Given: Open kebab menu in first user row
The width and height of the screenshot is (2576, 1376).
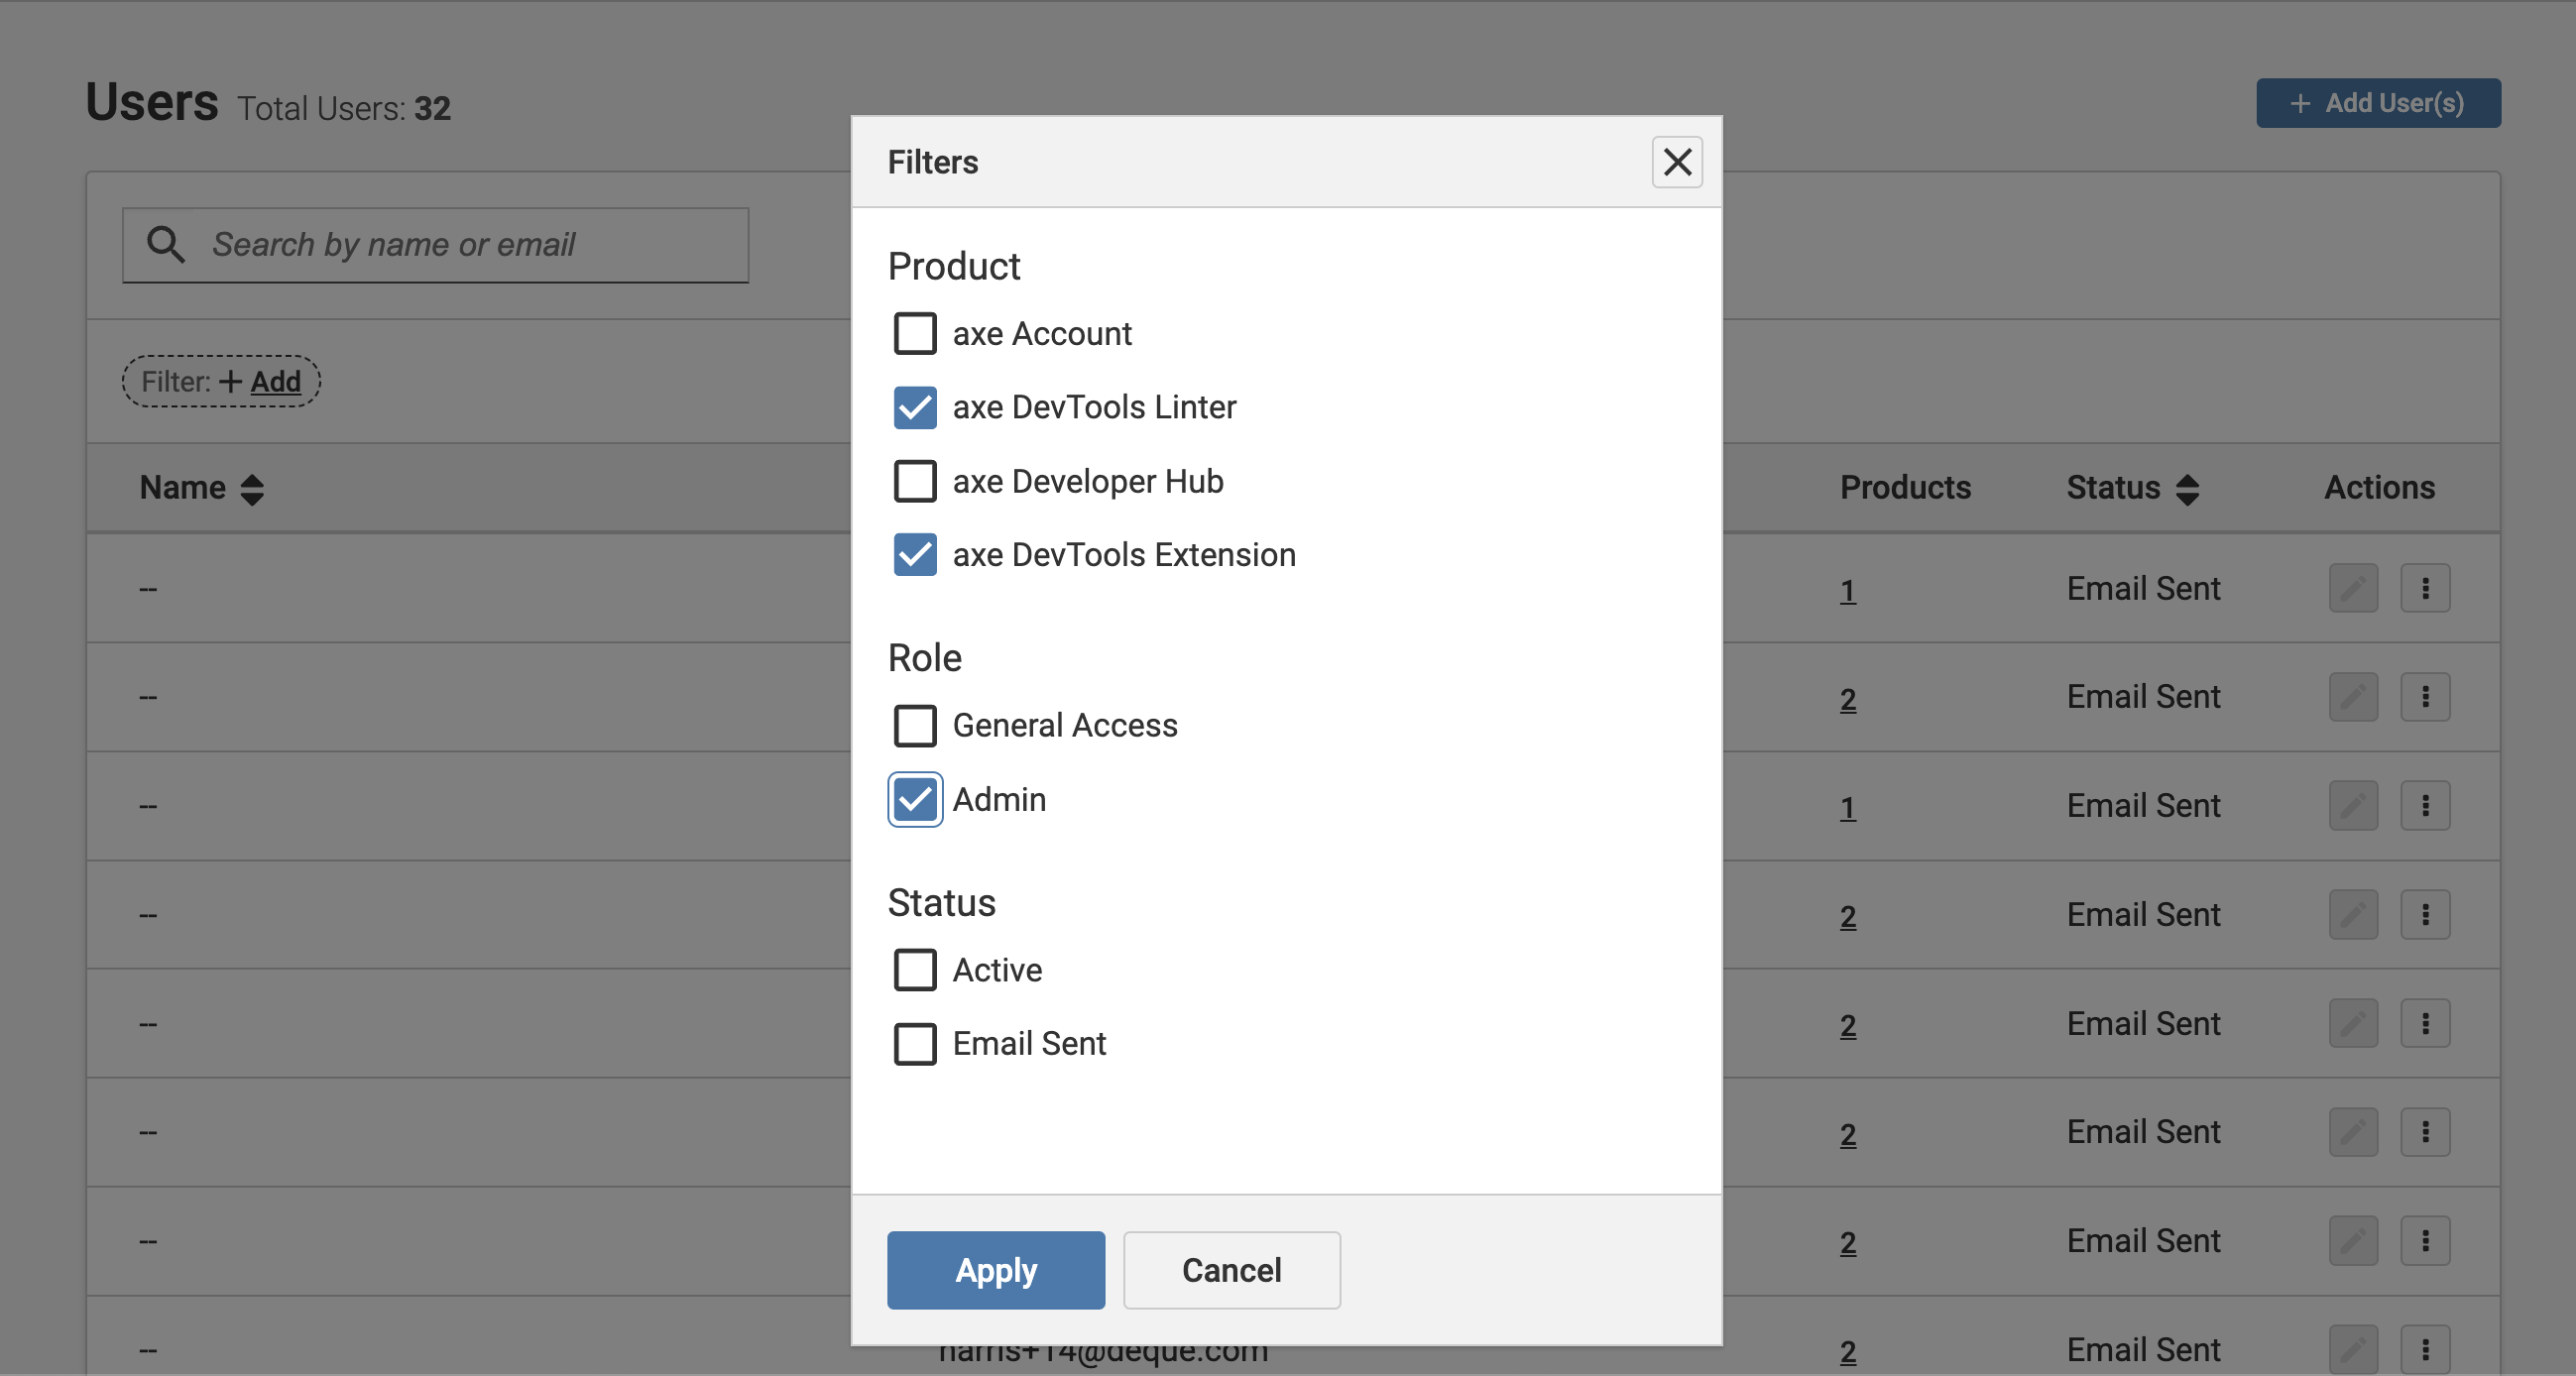Looking at the screenshot, I should tap(2424, 588).
